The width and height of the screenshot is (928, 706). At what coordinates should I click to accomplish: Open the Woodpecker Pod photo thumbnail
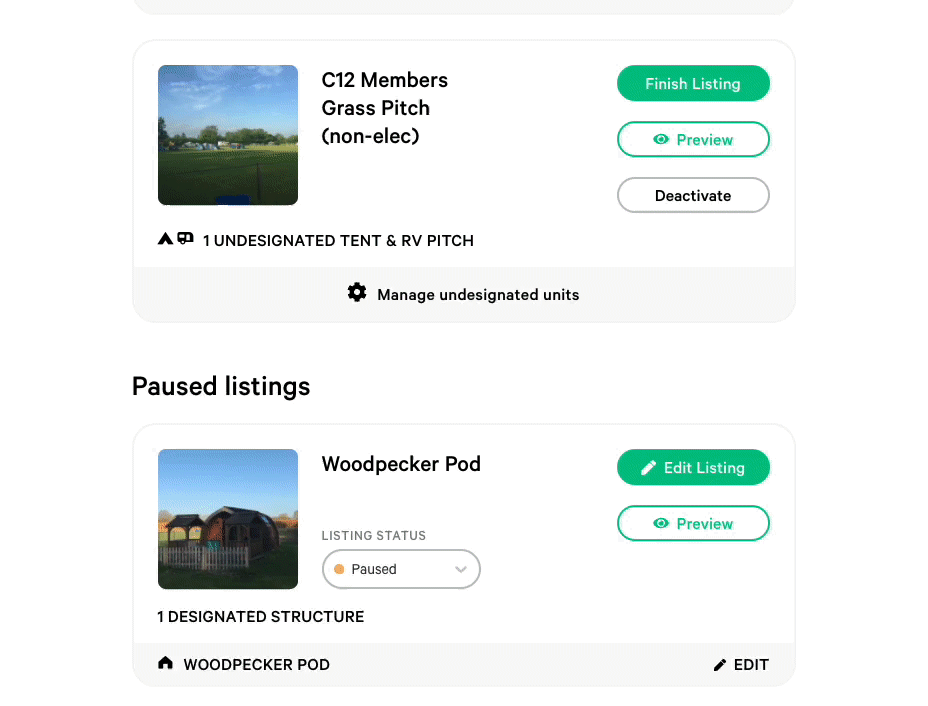(x=228, y=519)
